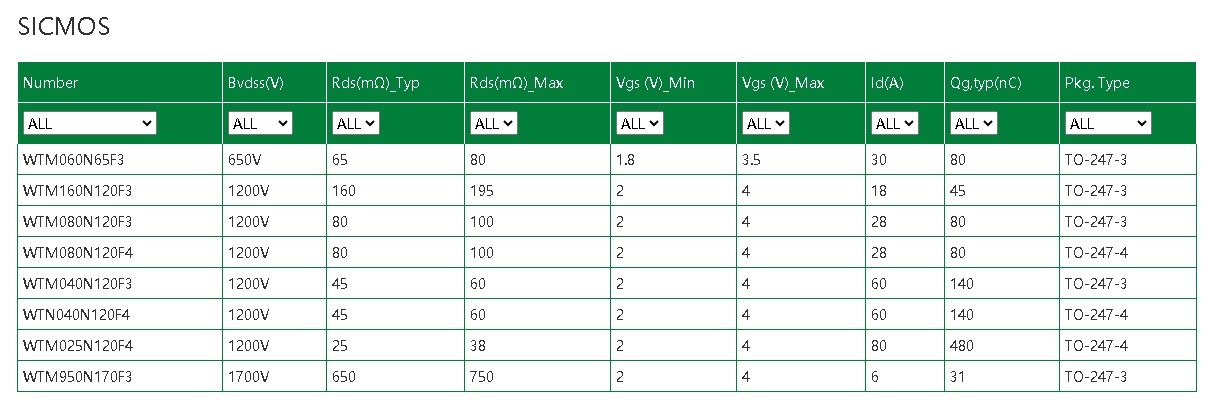
Task: Click the SICMOS heading
Action: pyautogui.click(x=64, y=28)
